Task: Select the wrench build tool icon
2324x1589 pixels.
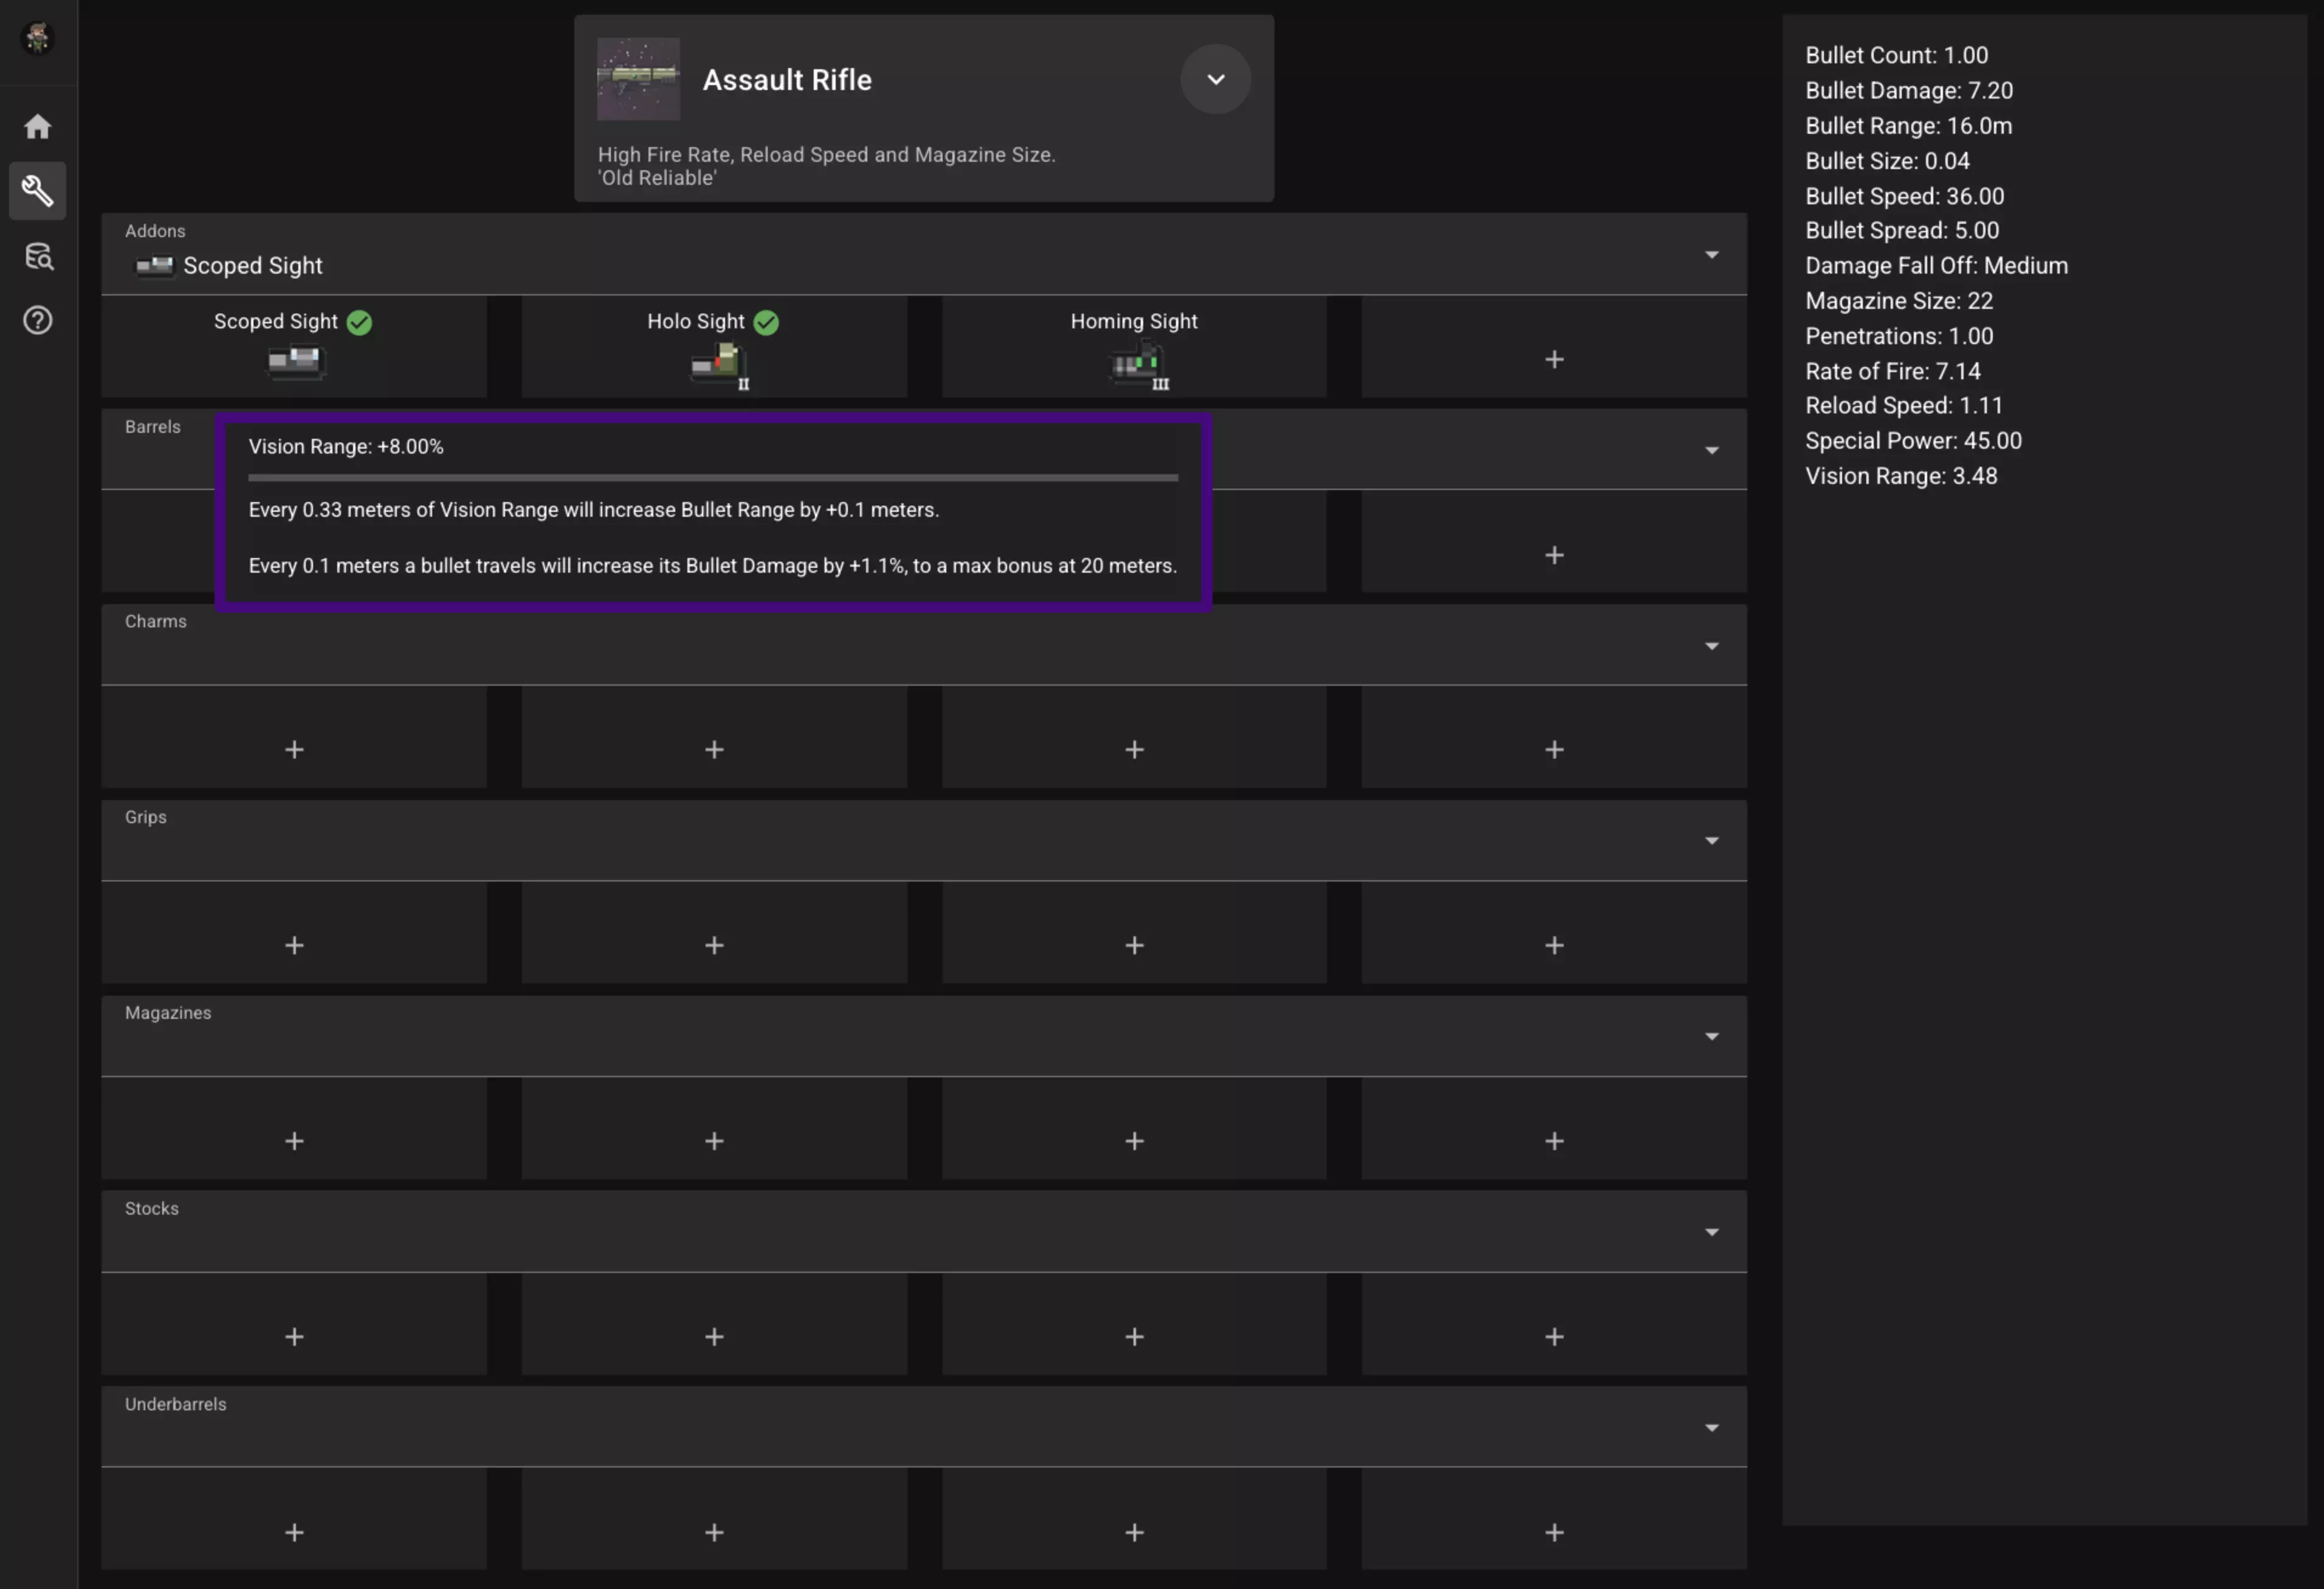Action: (x=38, y=190)
